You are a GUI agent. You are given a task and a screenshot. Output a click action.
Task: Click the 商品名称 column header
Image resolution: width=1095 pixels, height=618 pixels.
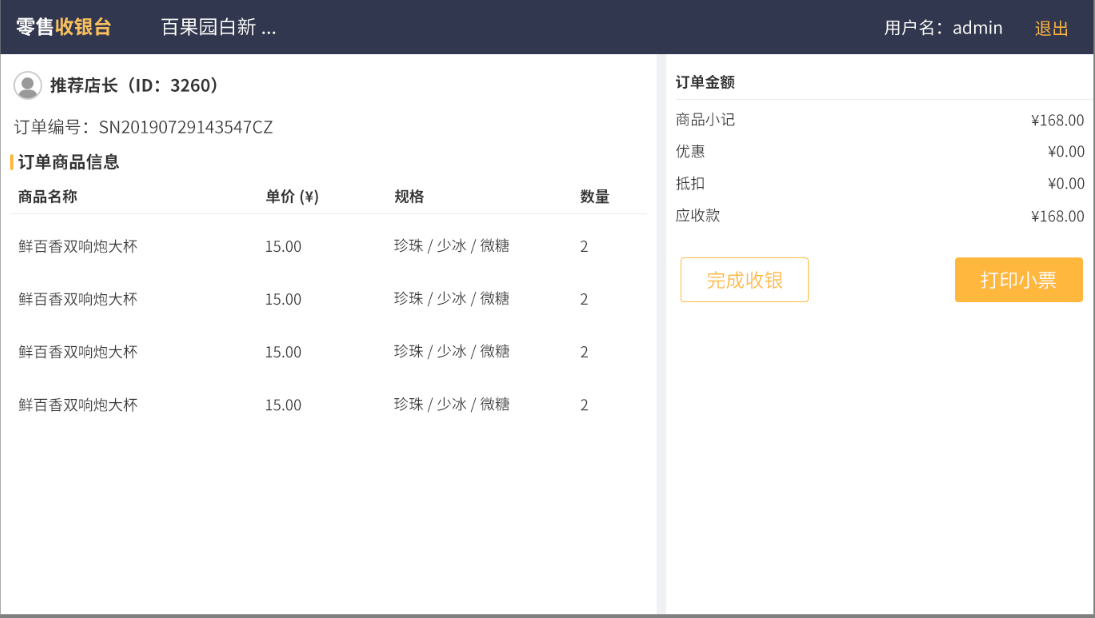(47, 197)
